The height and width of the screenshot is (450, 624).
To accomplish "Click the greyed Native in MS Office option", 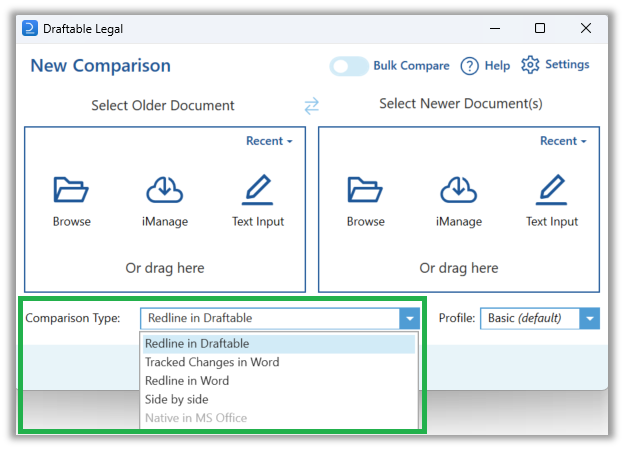I will point(279,418).
